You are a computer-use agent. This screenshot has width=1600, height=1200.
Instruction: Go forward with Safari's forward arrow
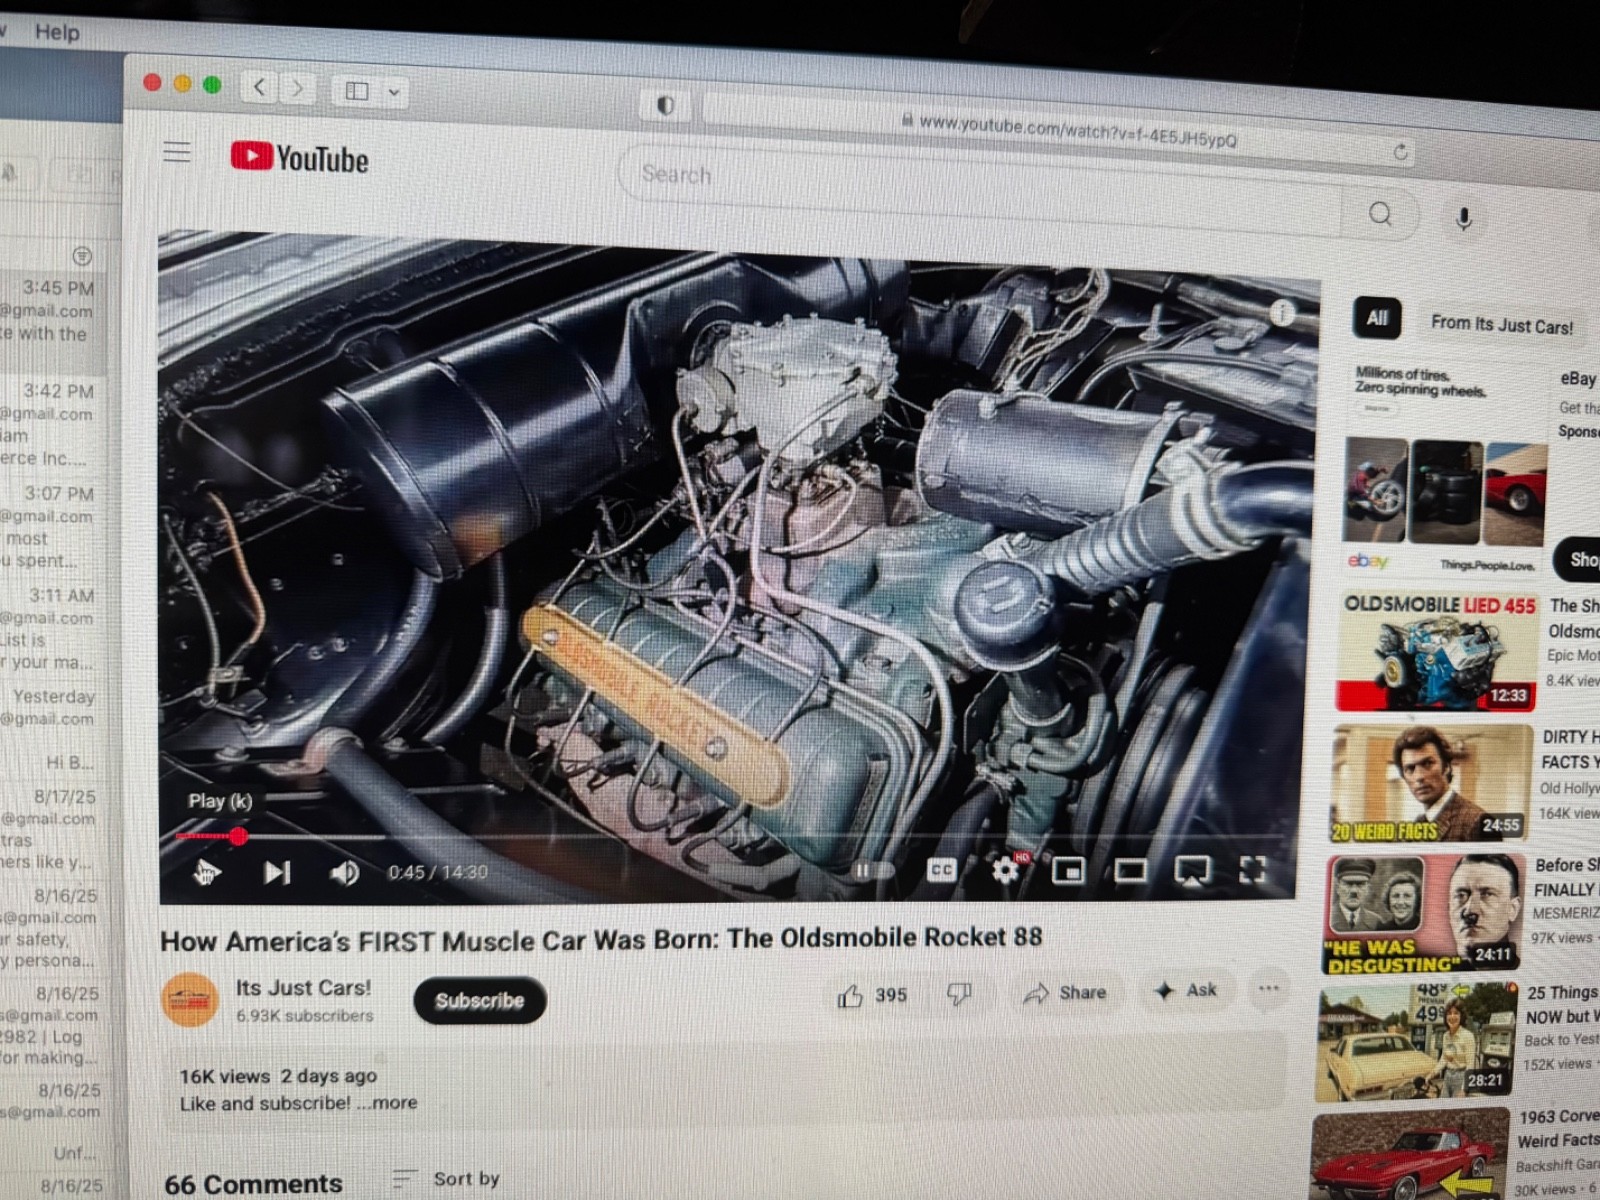297,88
